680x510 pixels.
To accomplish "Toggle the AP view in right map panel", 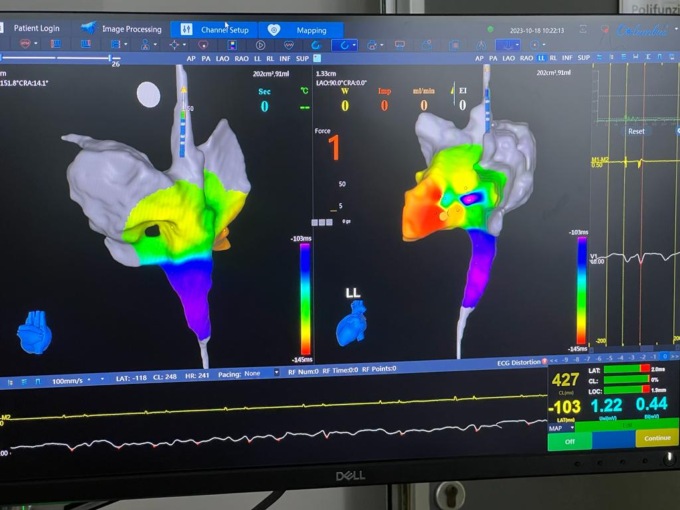I will point(479,58).
